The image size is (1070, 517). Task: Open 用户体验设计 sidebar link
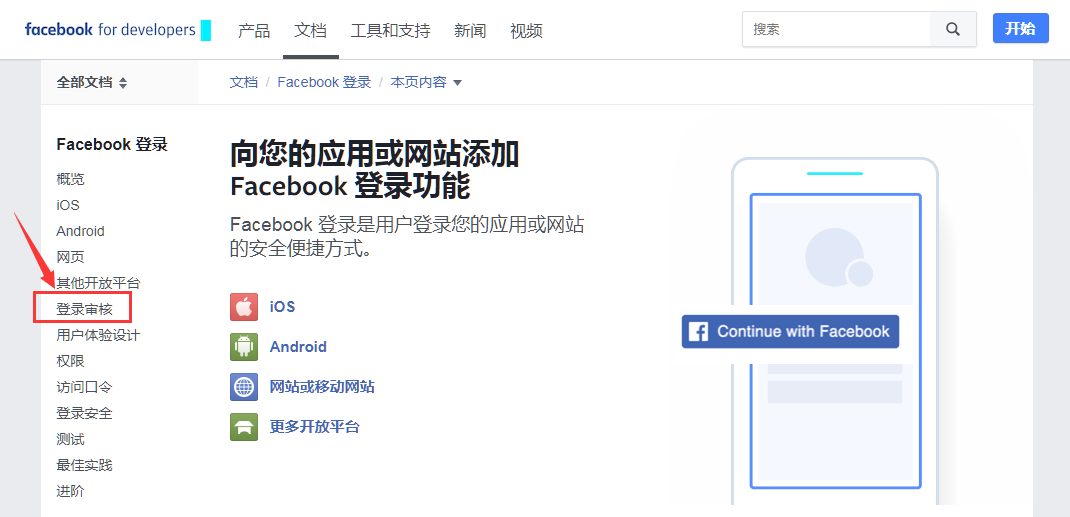pos(98,335)
